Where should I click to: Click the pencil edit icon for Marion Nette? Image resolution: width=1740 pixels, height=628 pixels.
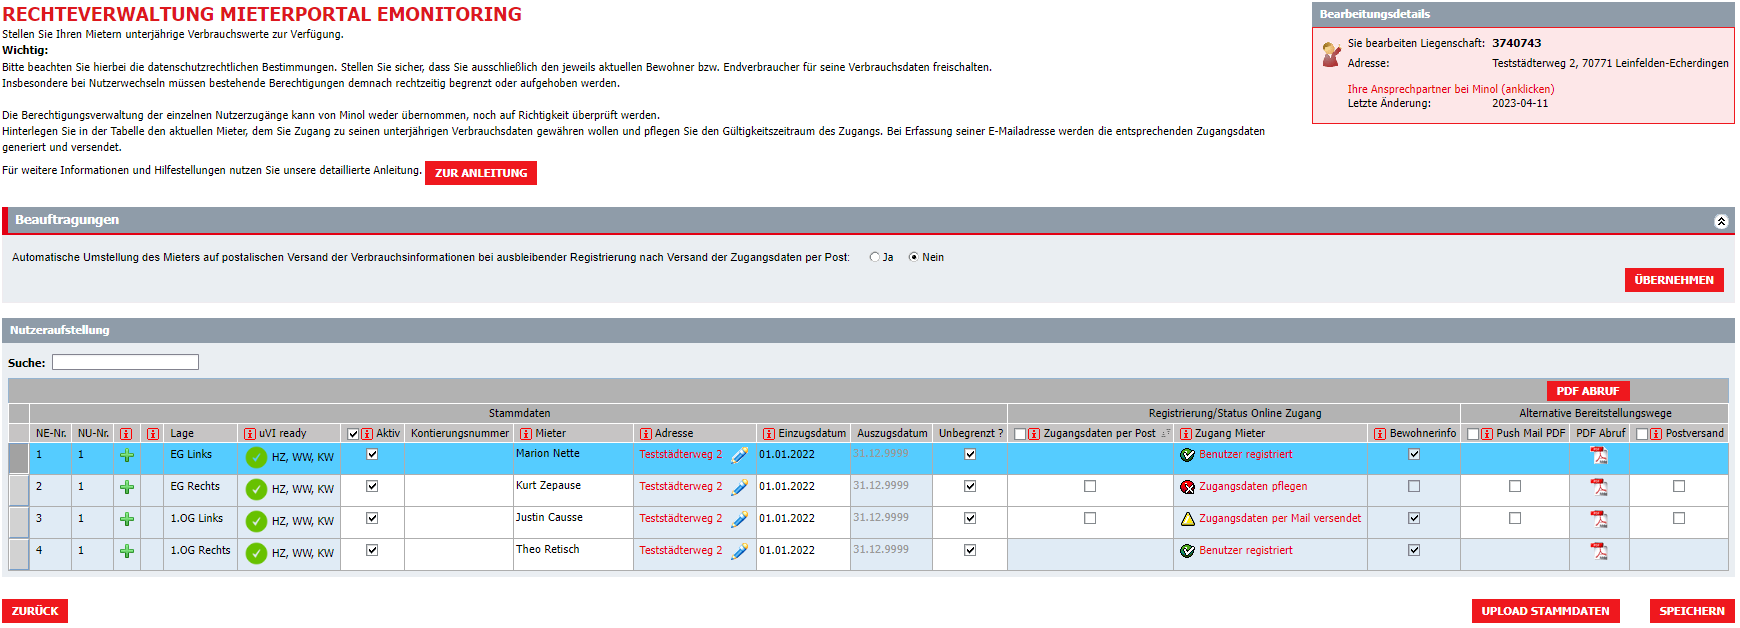tap(740, 456)
